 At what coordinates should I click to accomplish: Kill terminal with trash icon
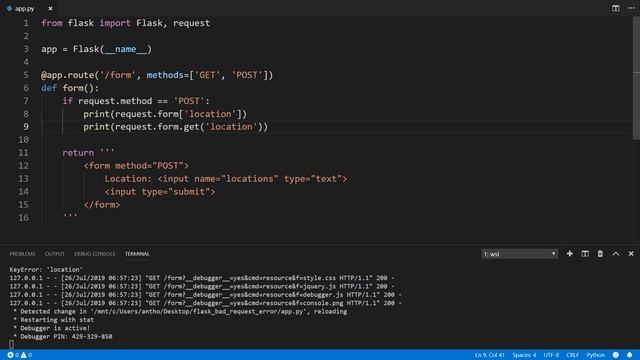[x=600, y=254]
